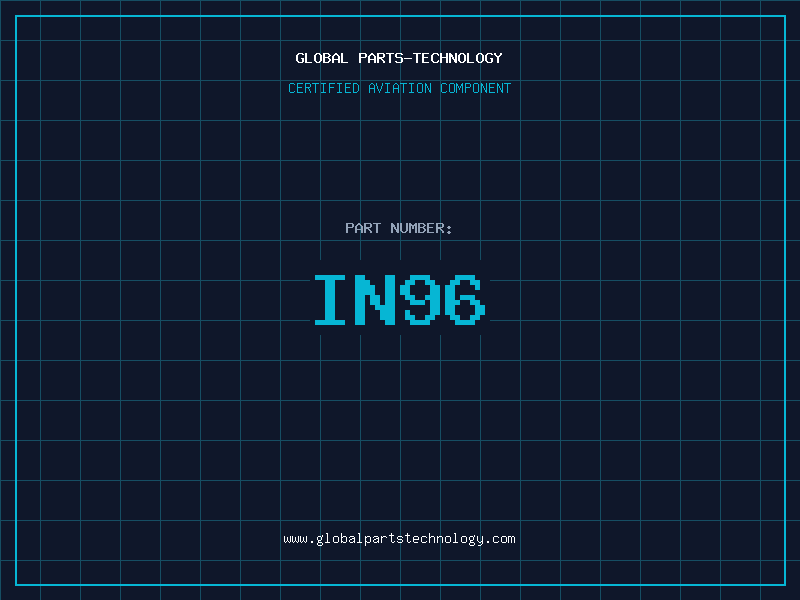Select the IN96 part number
Image resolution: width=800 pixels, height=600 pixels.
coord(400,299)
